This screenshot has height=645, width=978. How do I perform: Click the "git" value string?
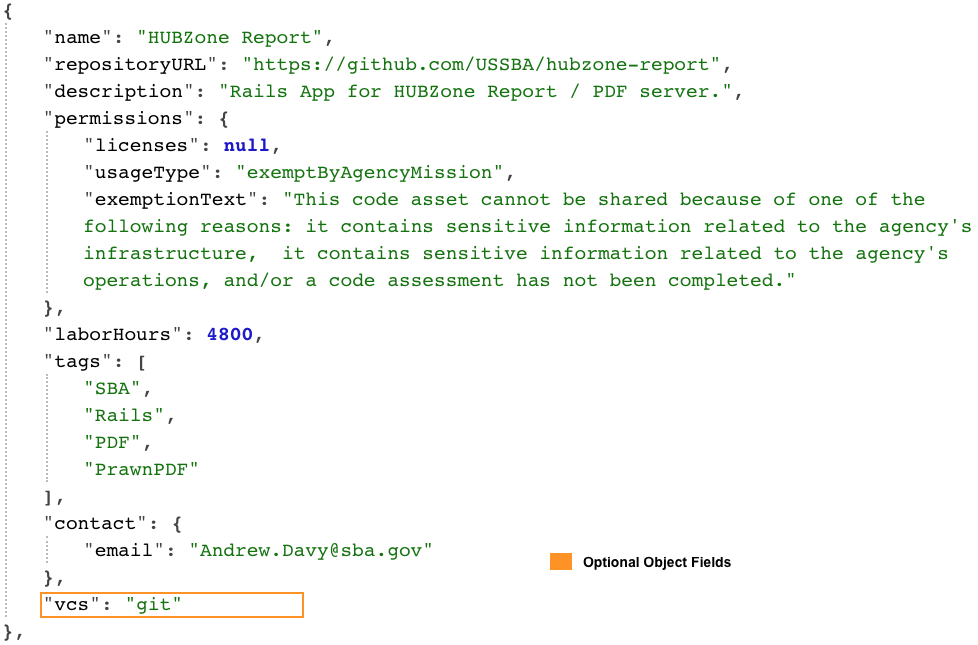click(x=154, y=605)
